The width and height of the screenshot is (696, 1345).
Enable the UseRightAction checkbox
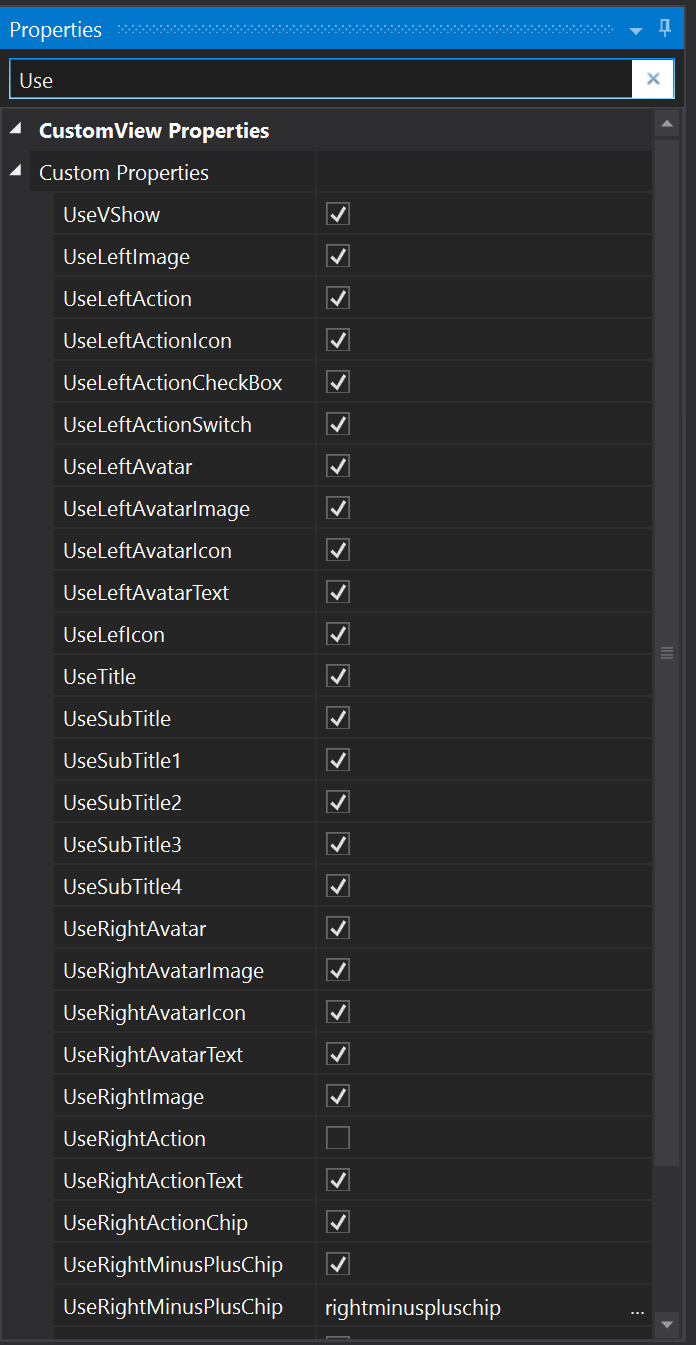338,1138
